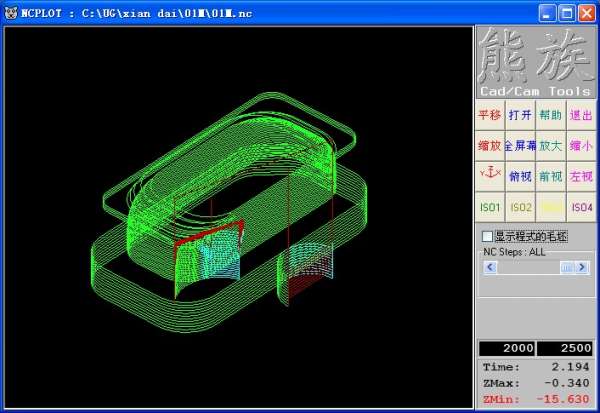The height and width of the screenshot is (413, 600).
Task: Switch to 左视 left view
Action: (x=581, y=176)
